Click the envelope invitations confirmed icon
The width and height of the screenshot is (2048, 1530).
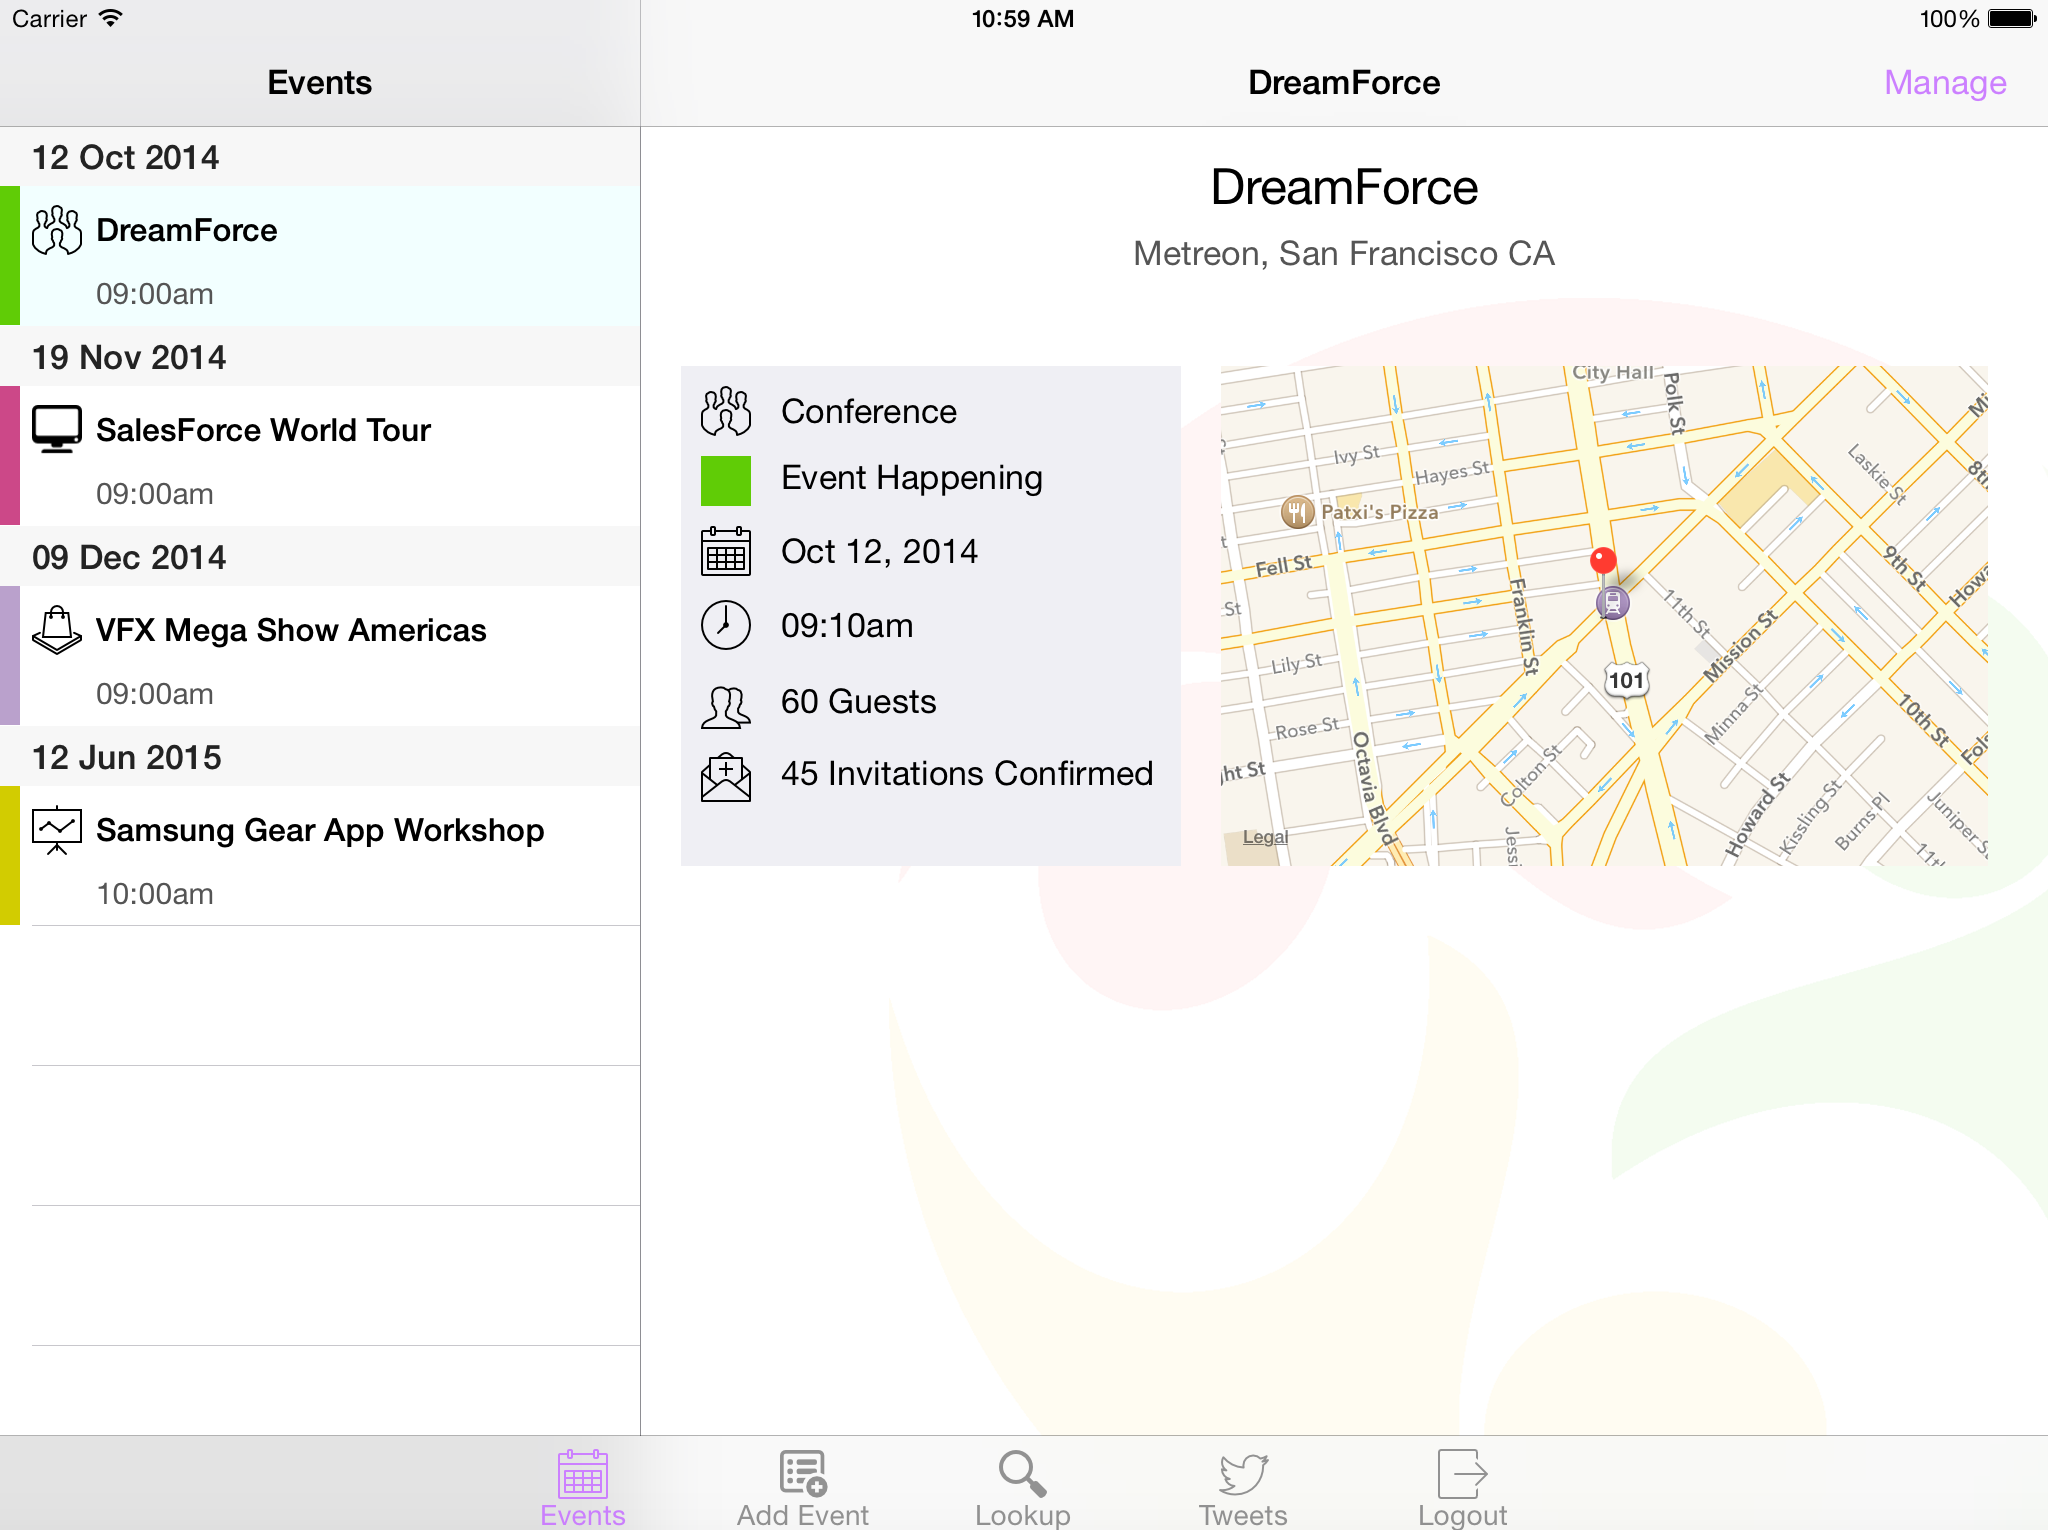[x=725, y=777]
